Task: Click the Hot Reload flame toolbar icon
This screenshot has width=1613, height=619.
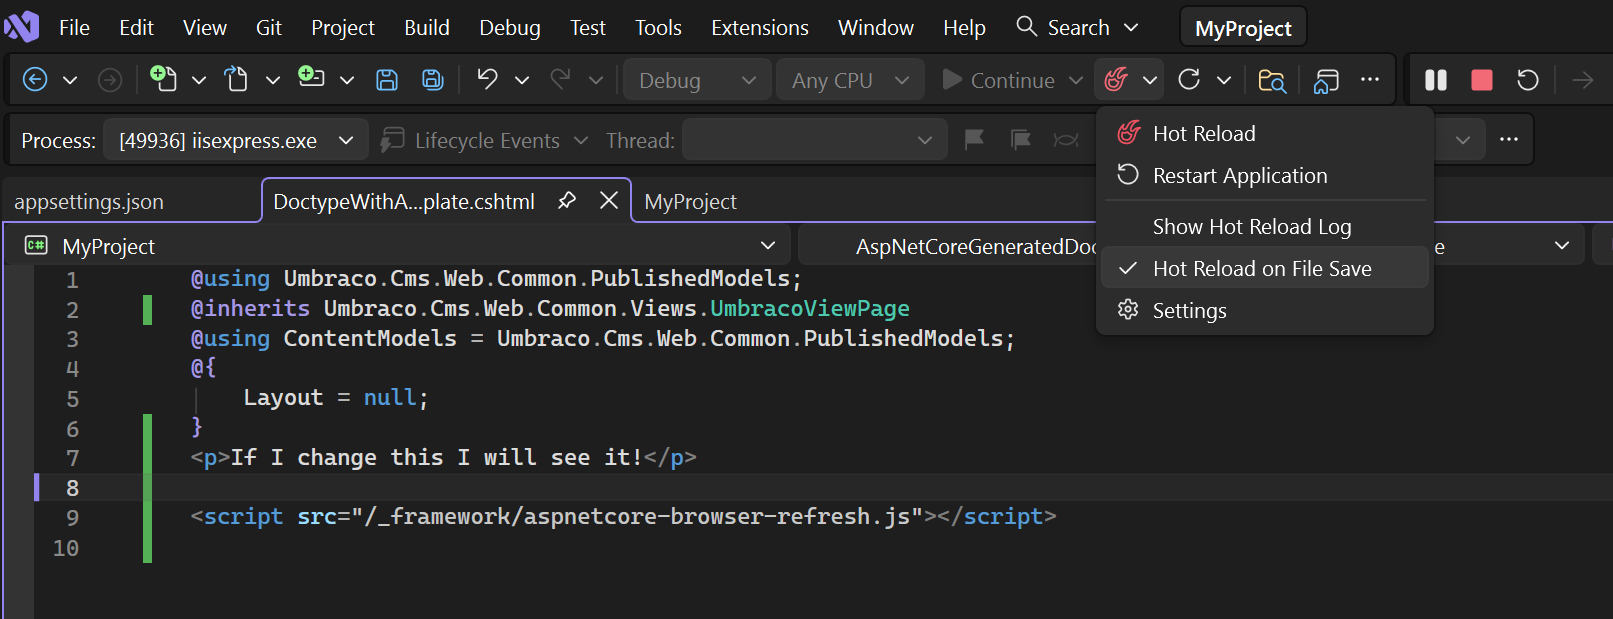Action: click(1116, 80)
